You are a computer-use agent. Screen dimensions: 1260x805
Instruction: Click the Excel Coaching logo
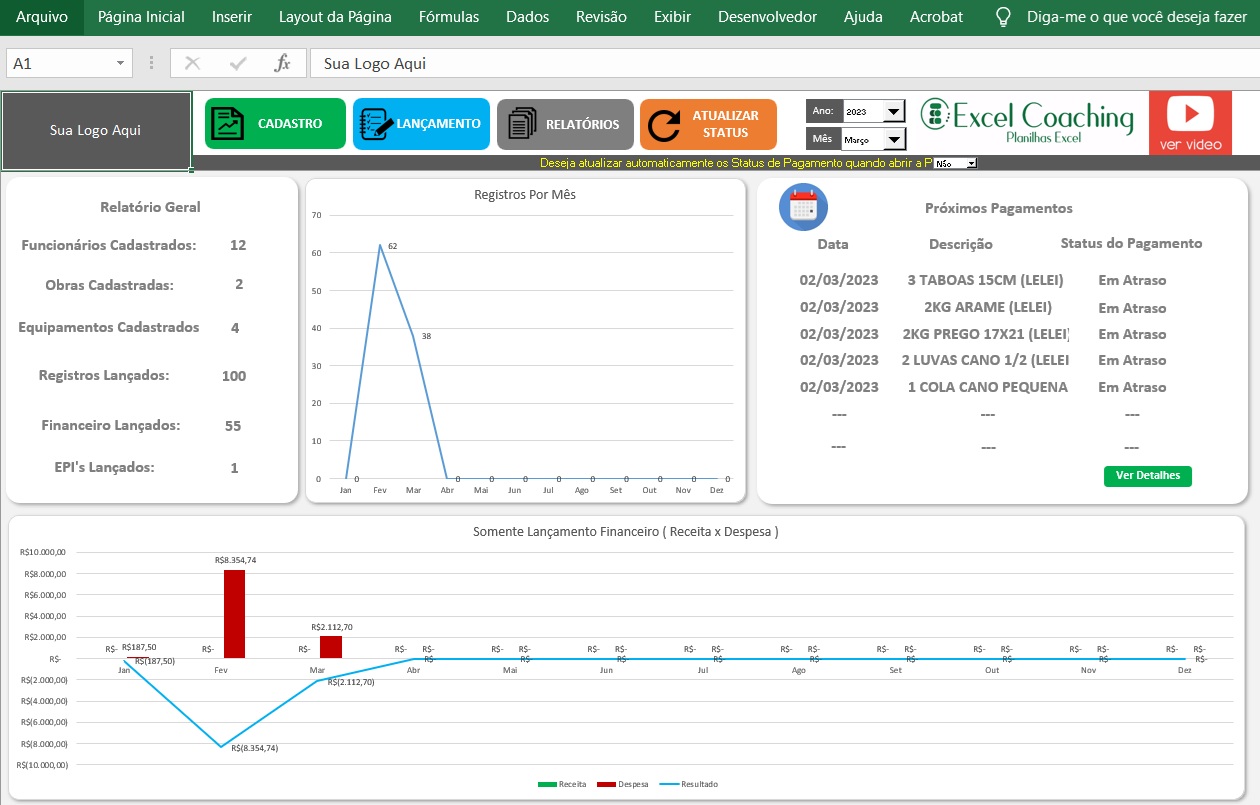(1027, 123)
